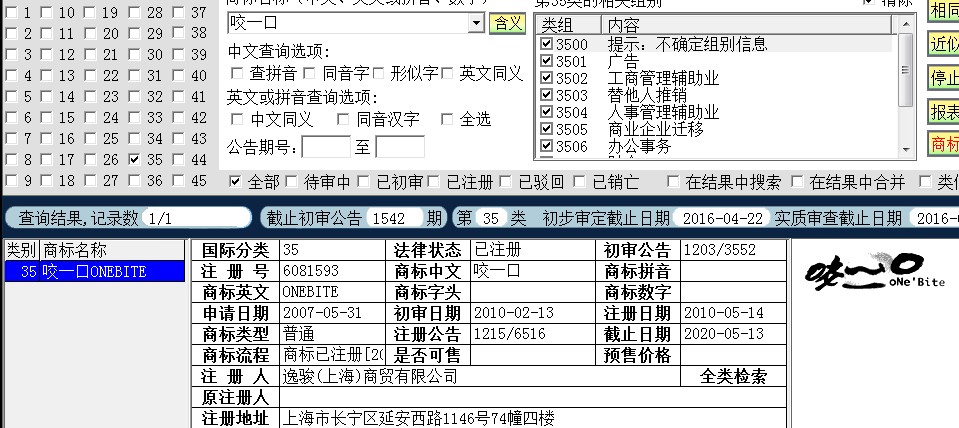Viewport: 959px width, 428px height.
Task: Select group row 3505 商业企业迁移
Action: [714, 130]
